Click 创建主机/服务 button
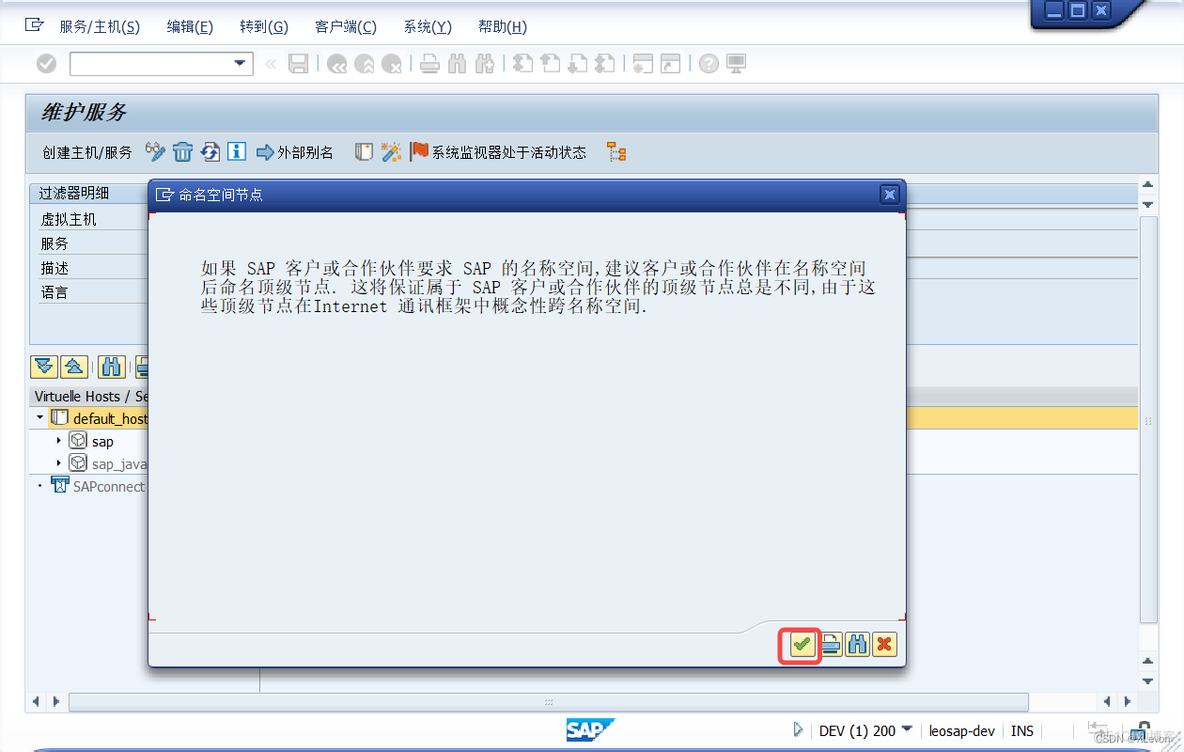 click(87, 153)
